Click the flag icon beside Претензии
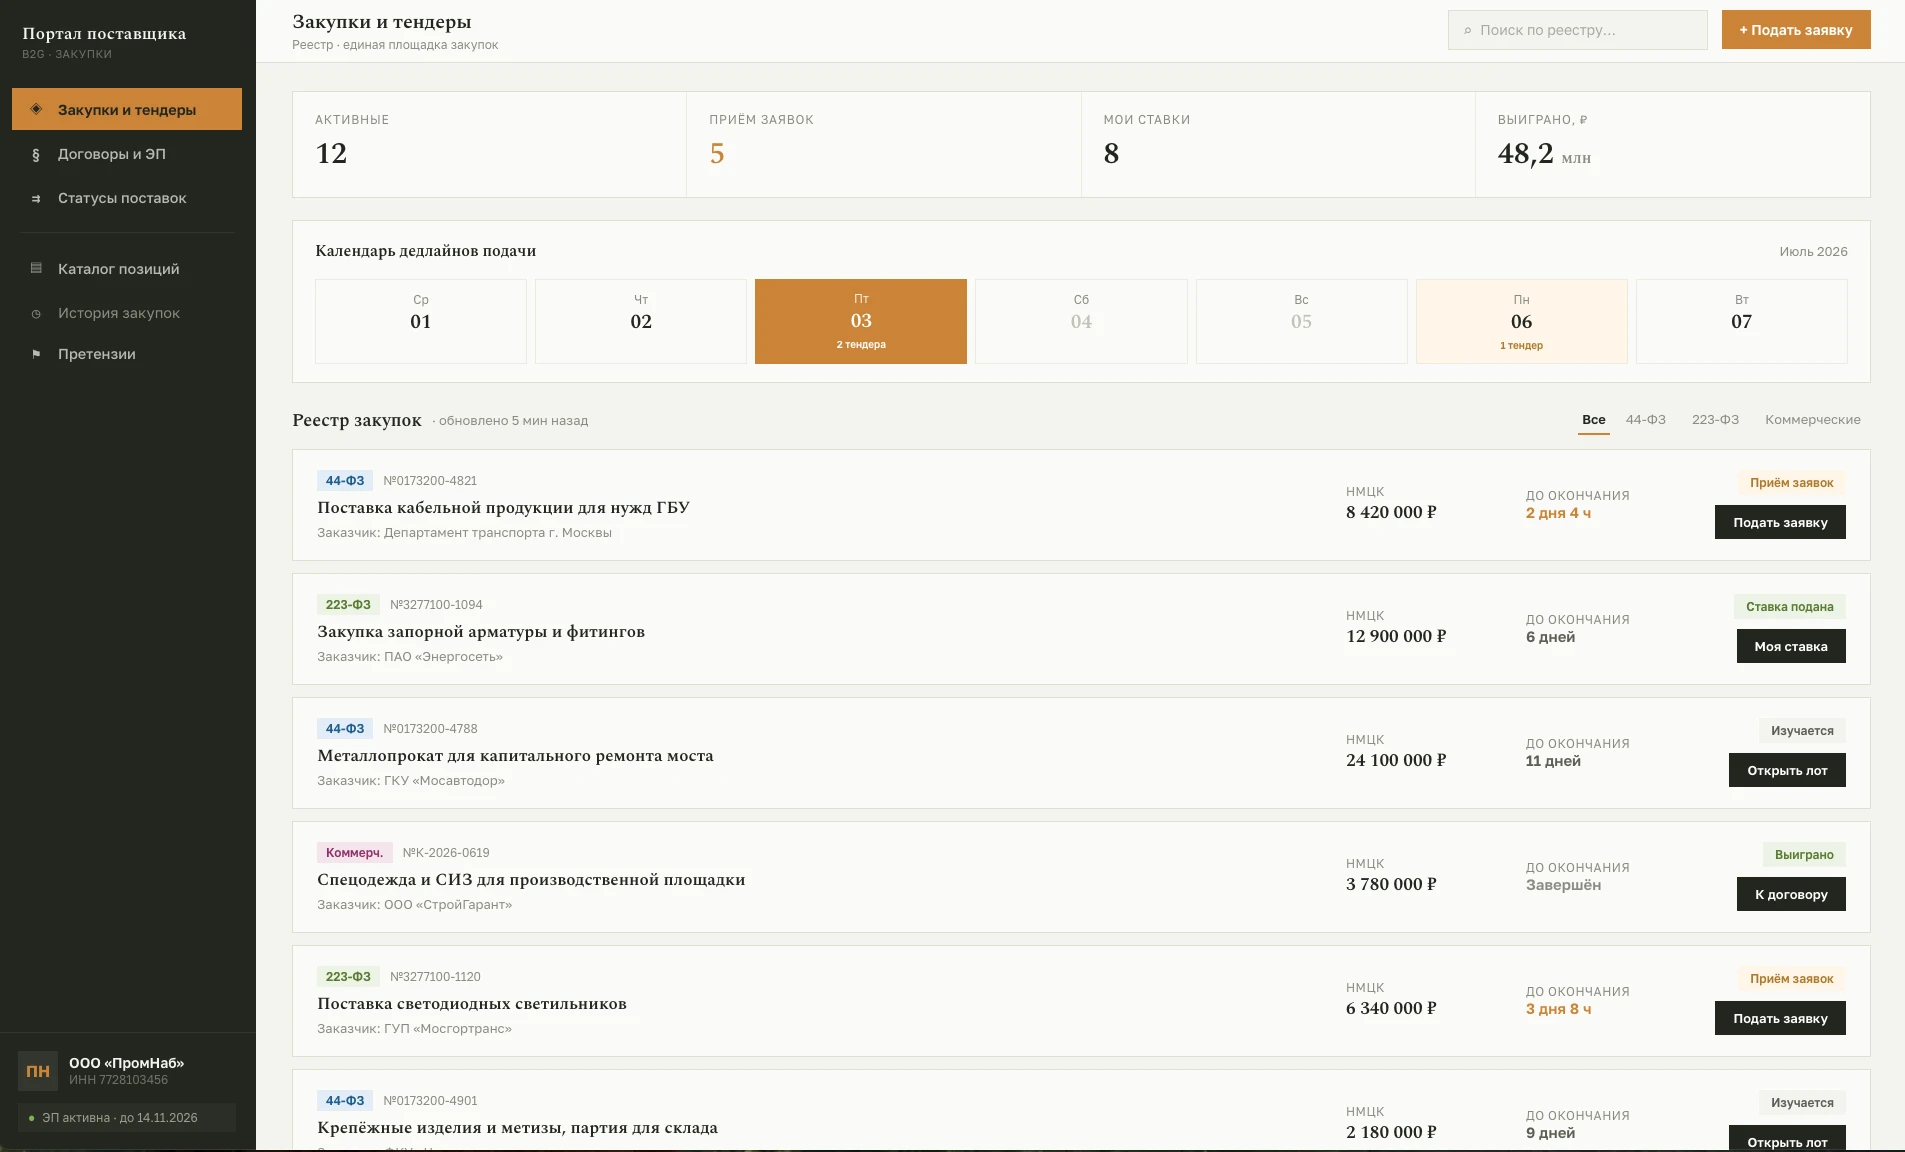 (36, 354)
